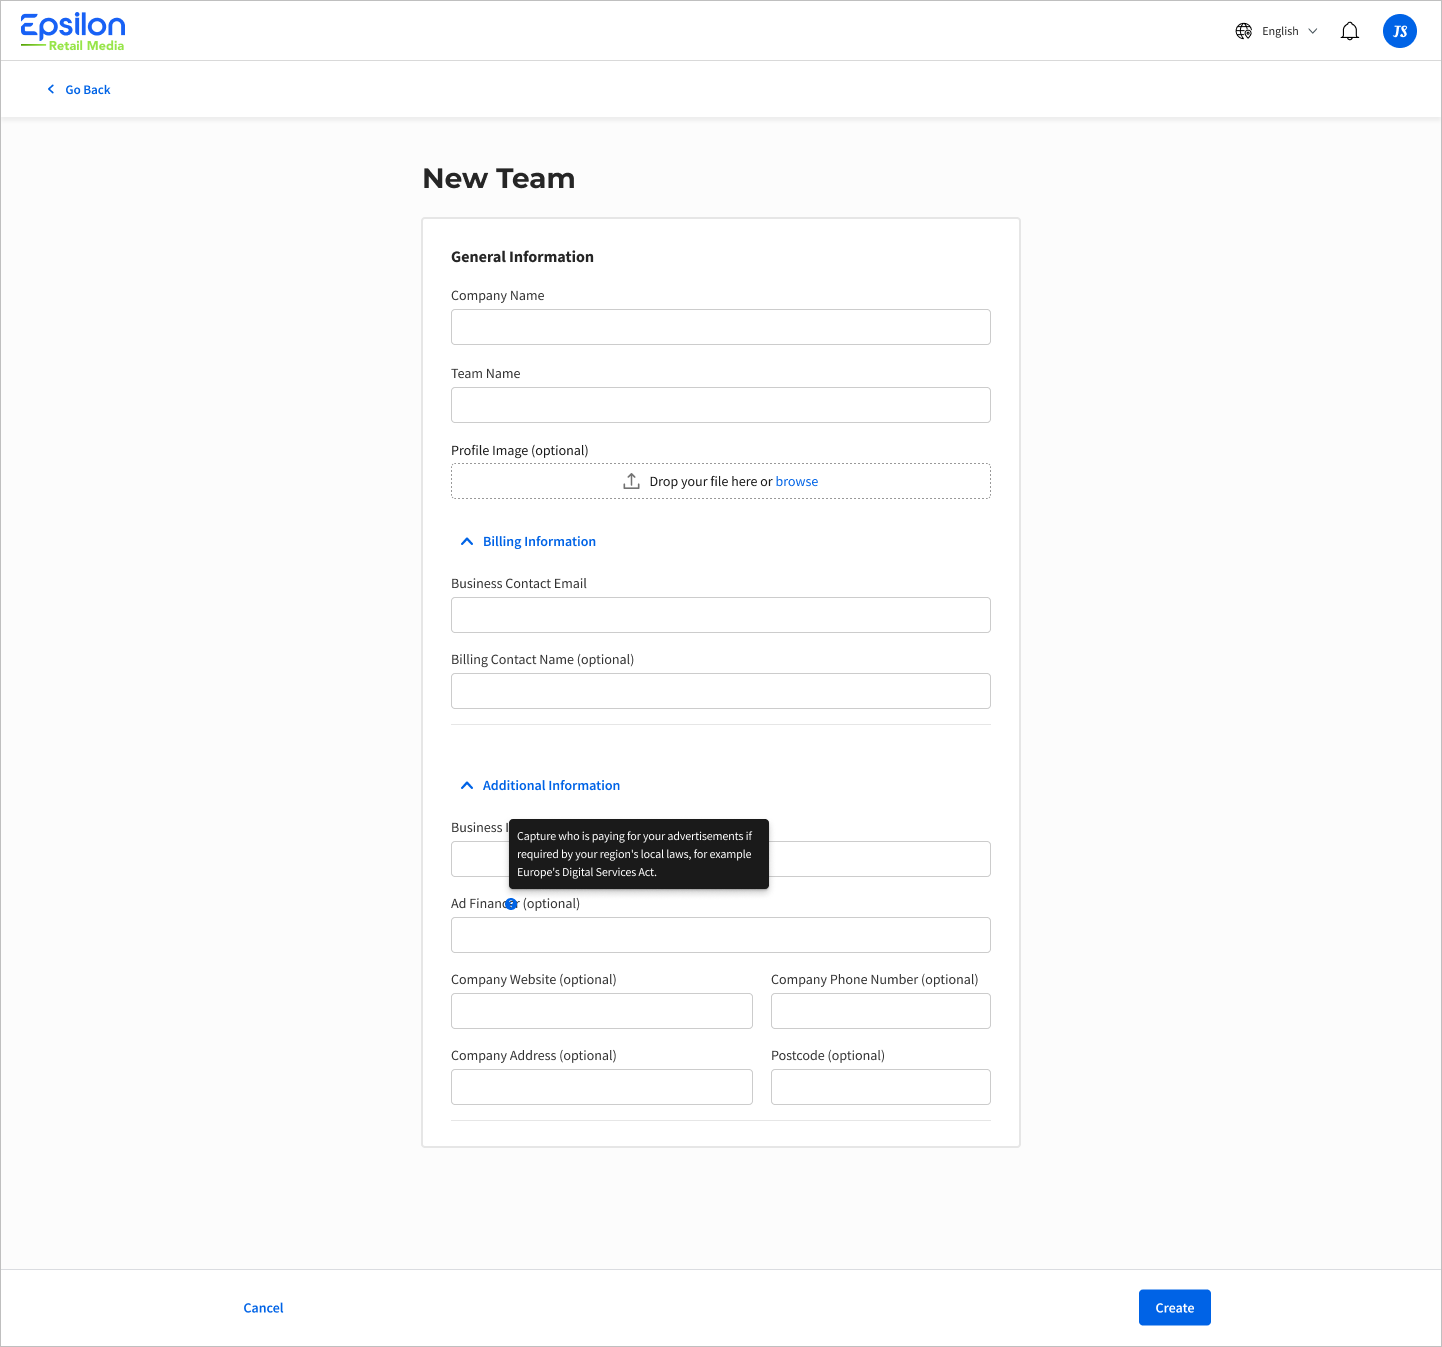Click the Epsilon Retail Media logo

pos(73,32)
